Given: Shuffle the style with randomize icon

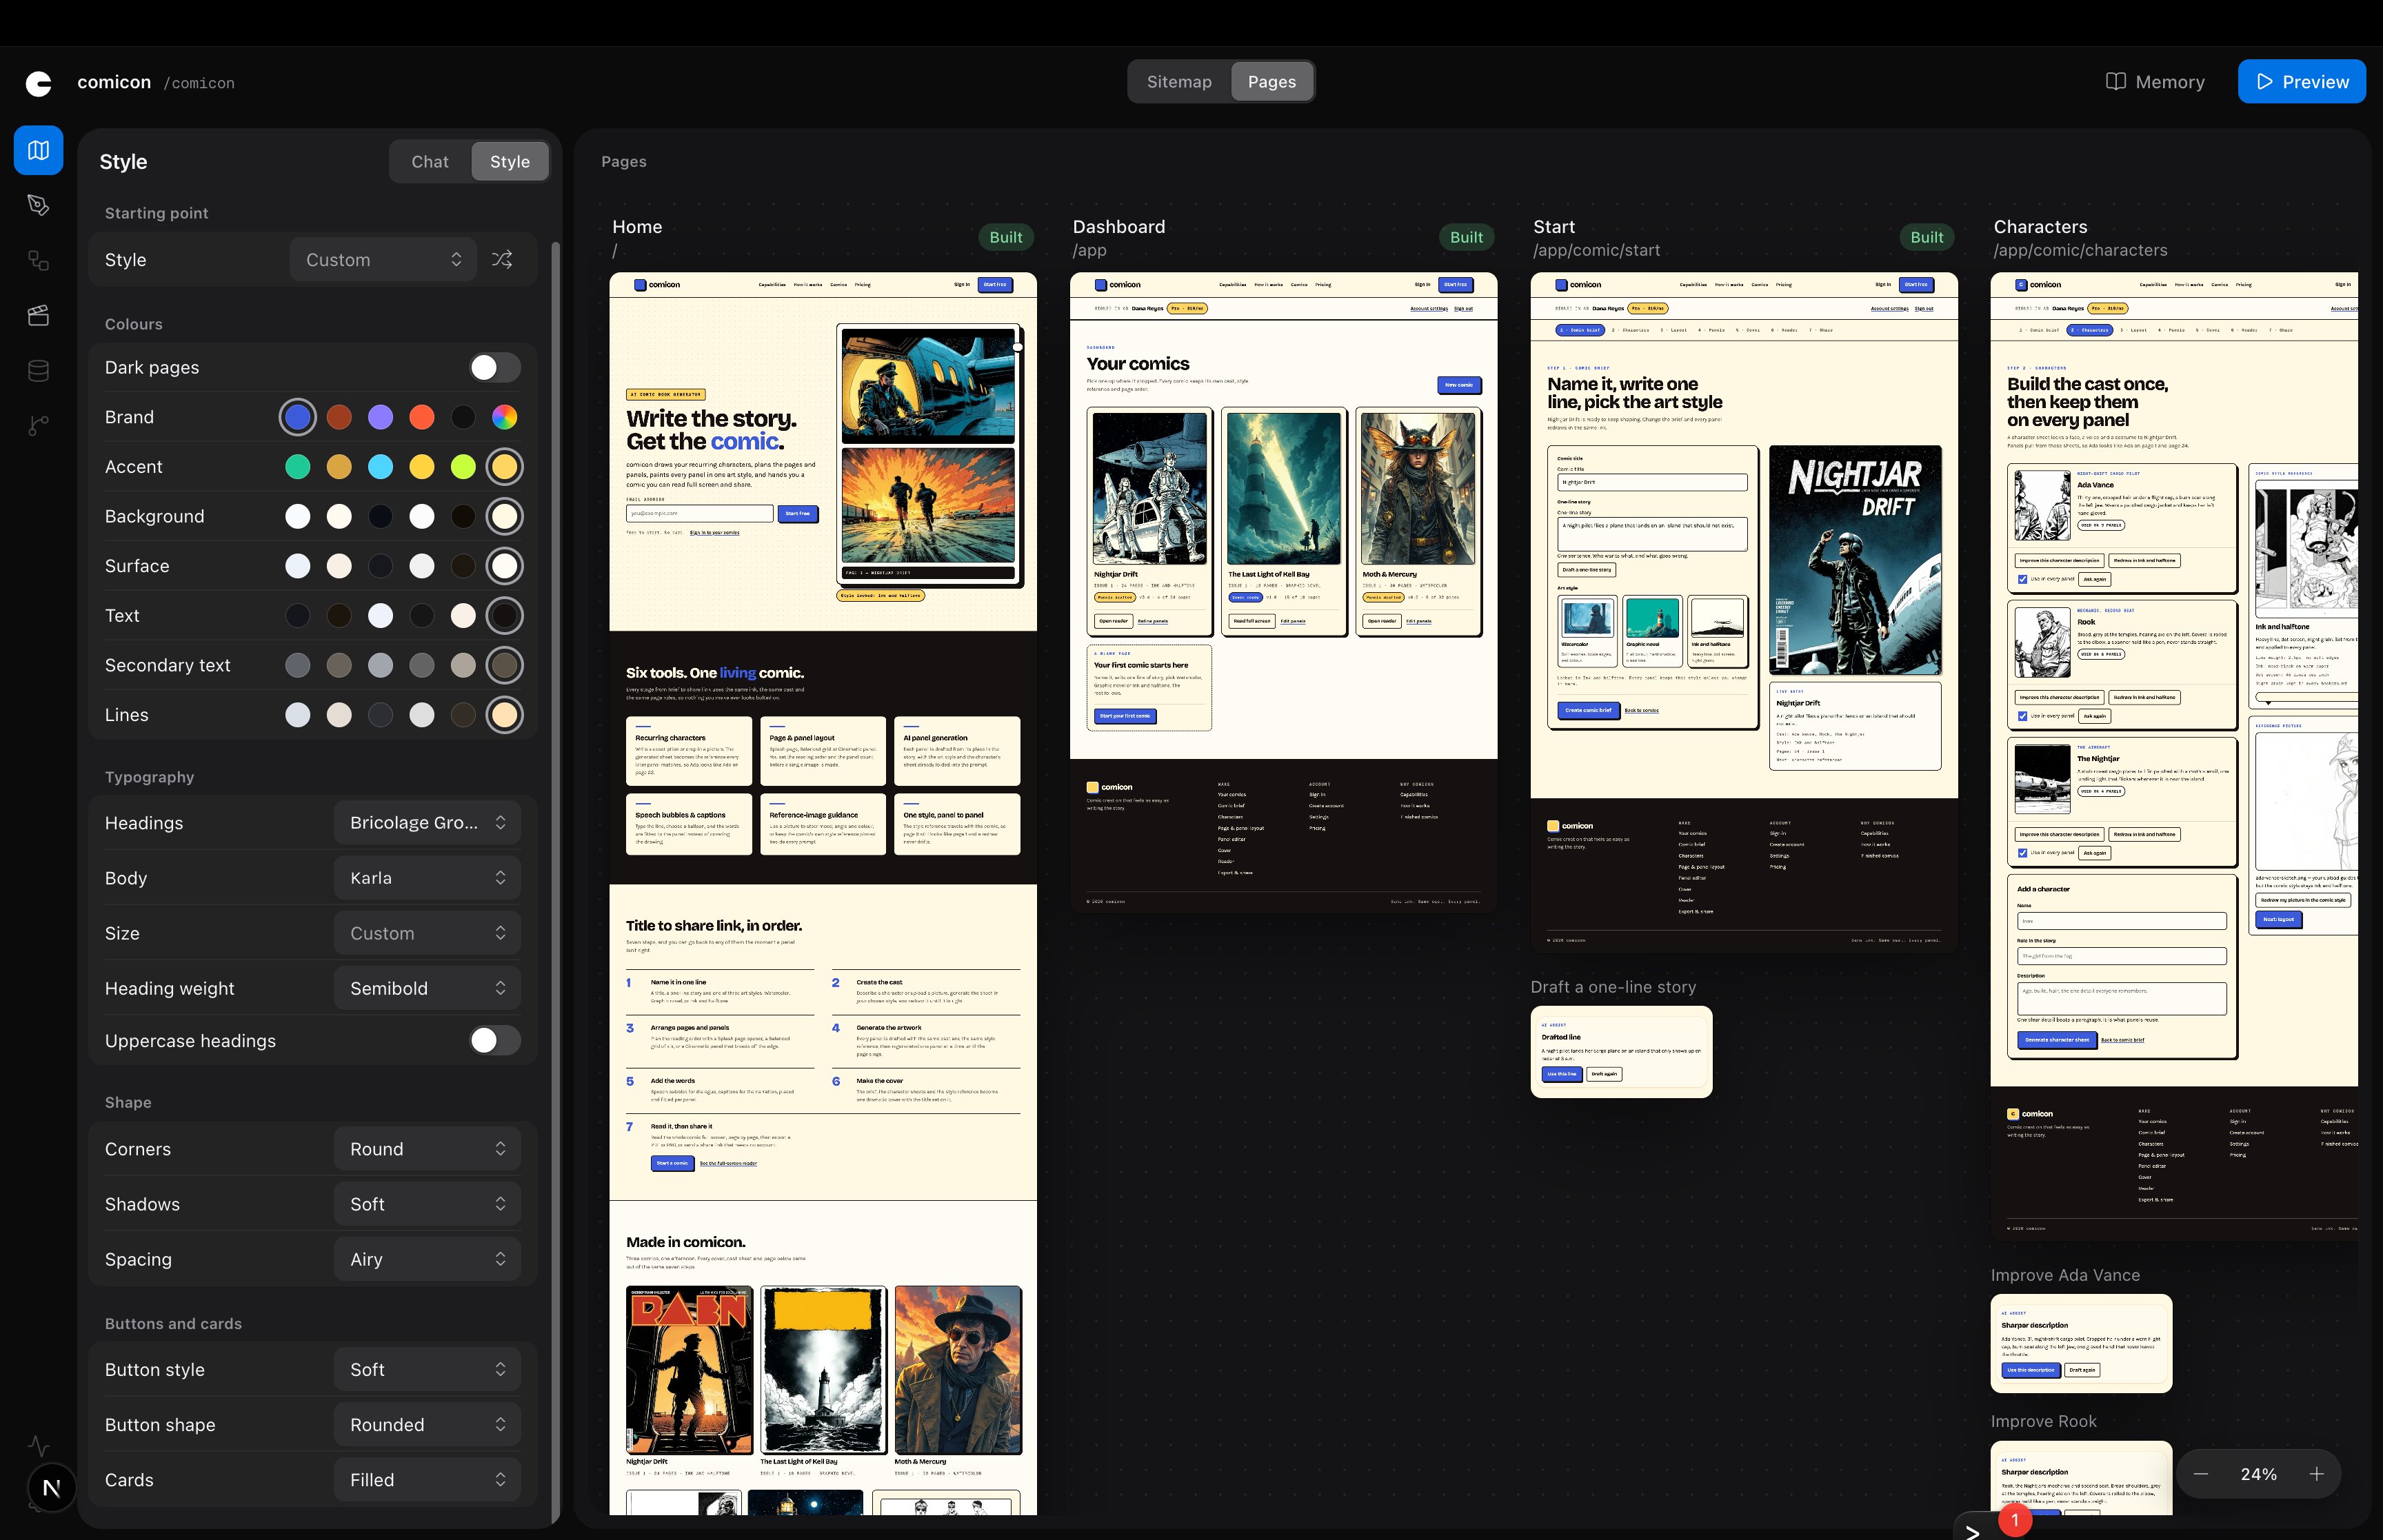Looking at the screenshot, I should click(502, 260).
